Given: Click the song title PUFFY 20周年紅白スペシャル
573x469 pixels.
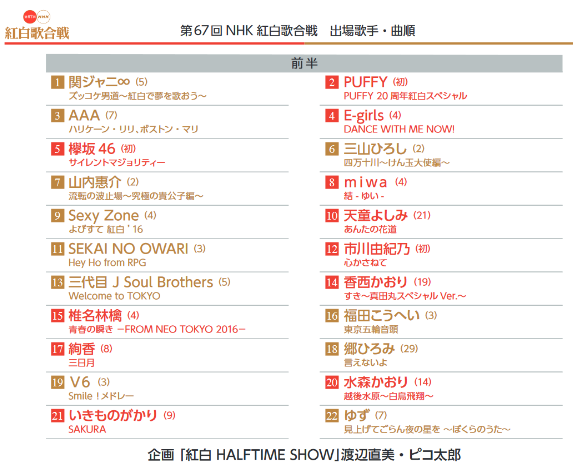Looking at the screenshot, I should click(x=405, y=96).
